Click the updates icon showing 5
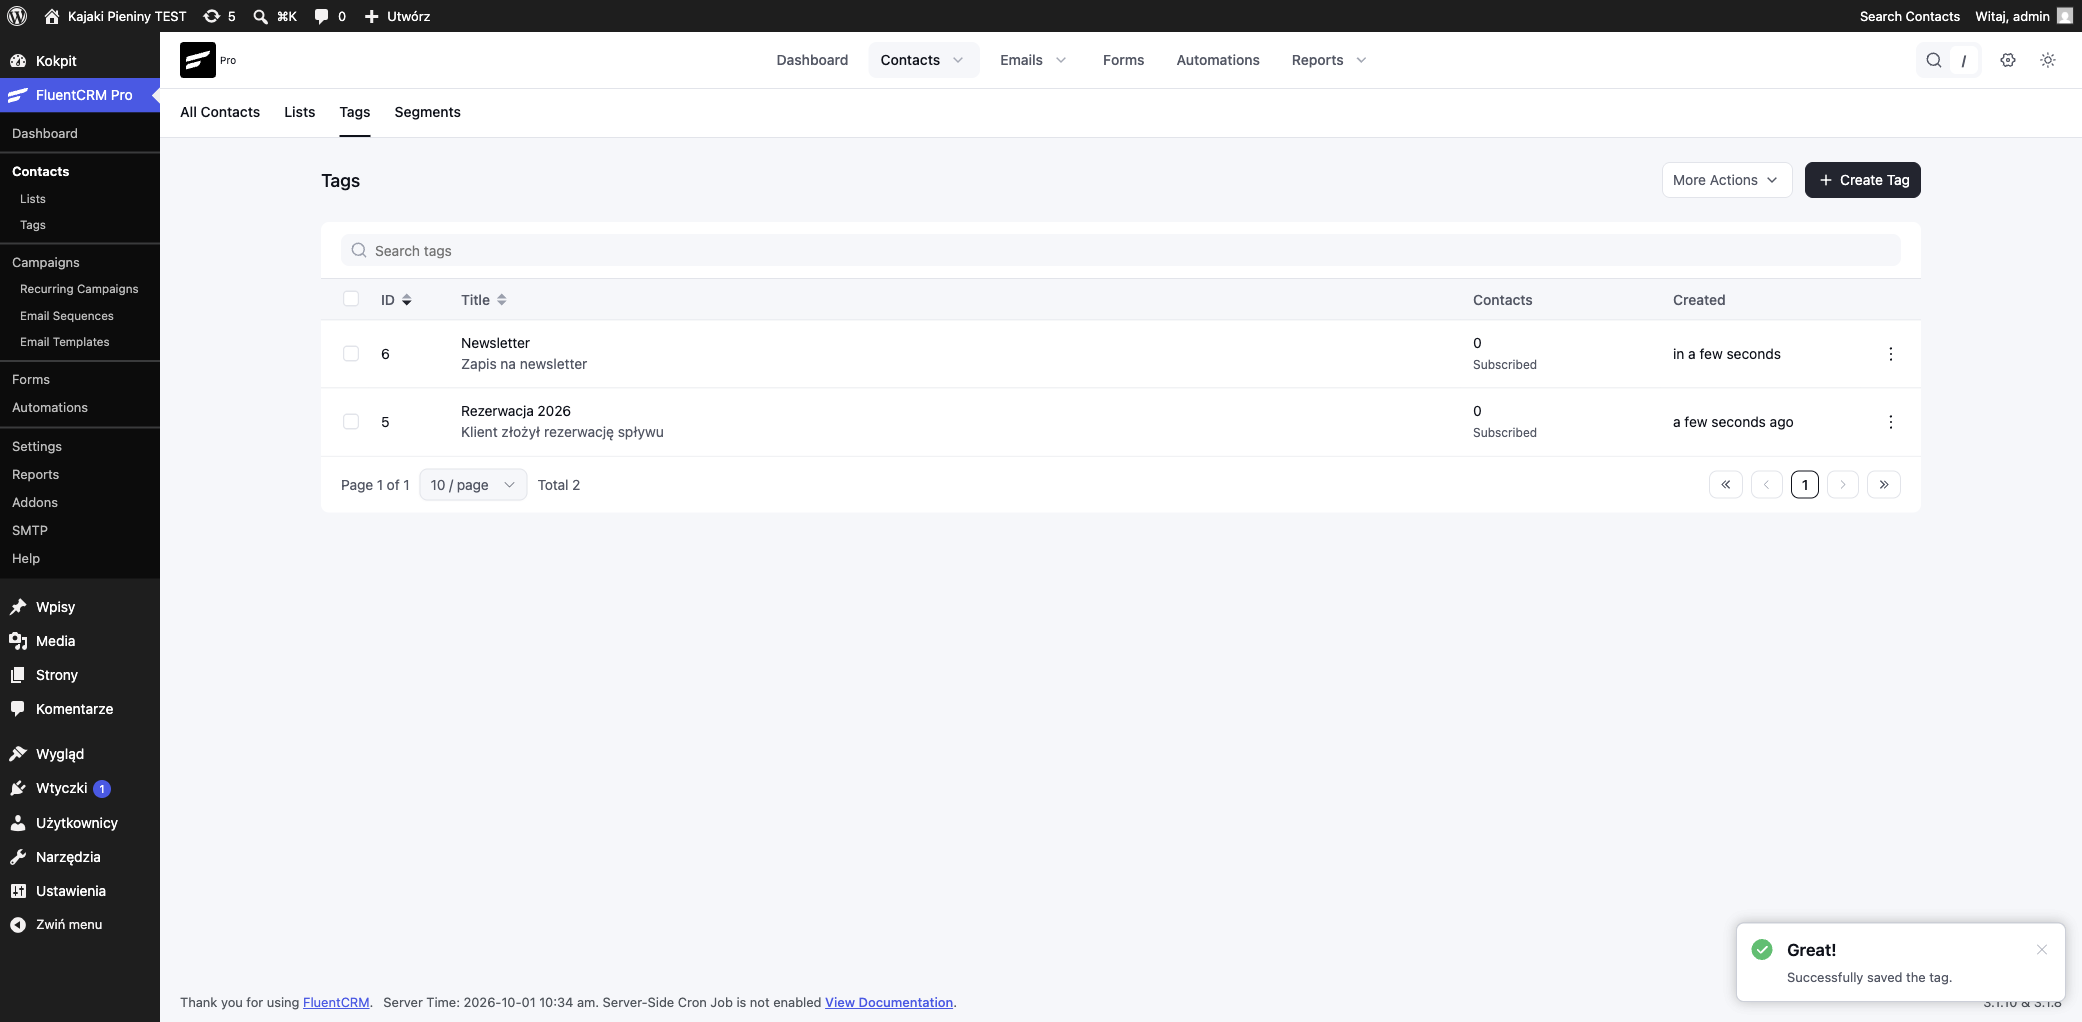 coord(219,16)
